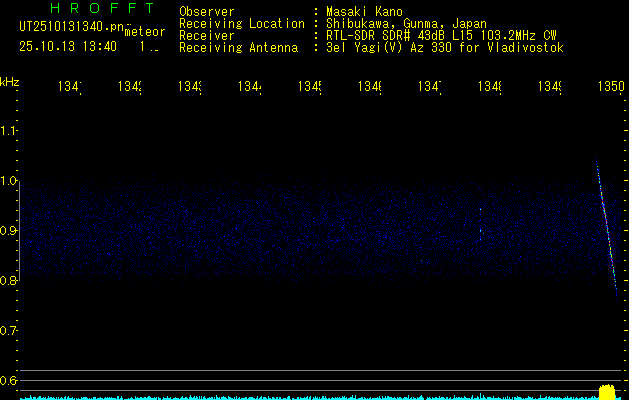
Task: Click the 25.10.13 13:40 date stamp
Action: pos(67,46)
